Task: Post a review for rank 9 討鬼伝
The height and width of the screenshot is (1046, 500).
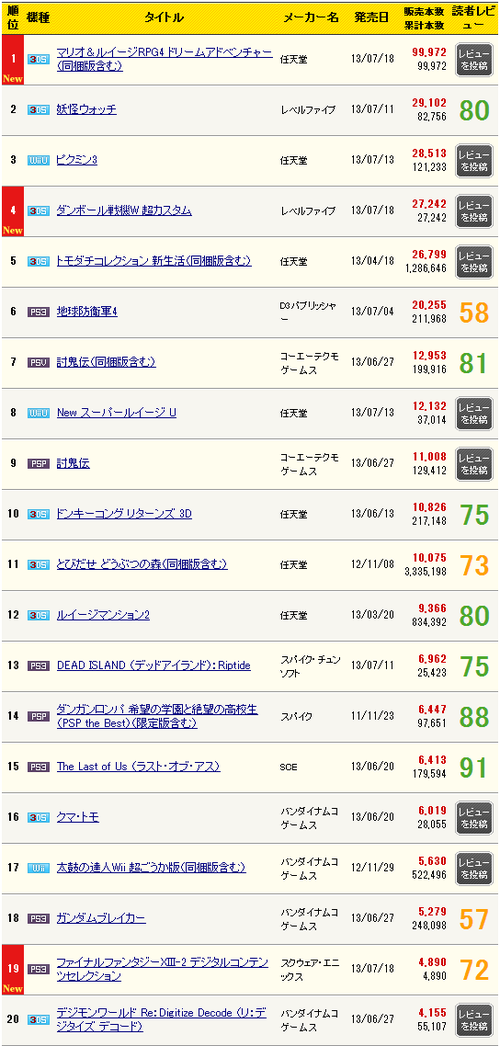Action: click(474, 464)
